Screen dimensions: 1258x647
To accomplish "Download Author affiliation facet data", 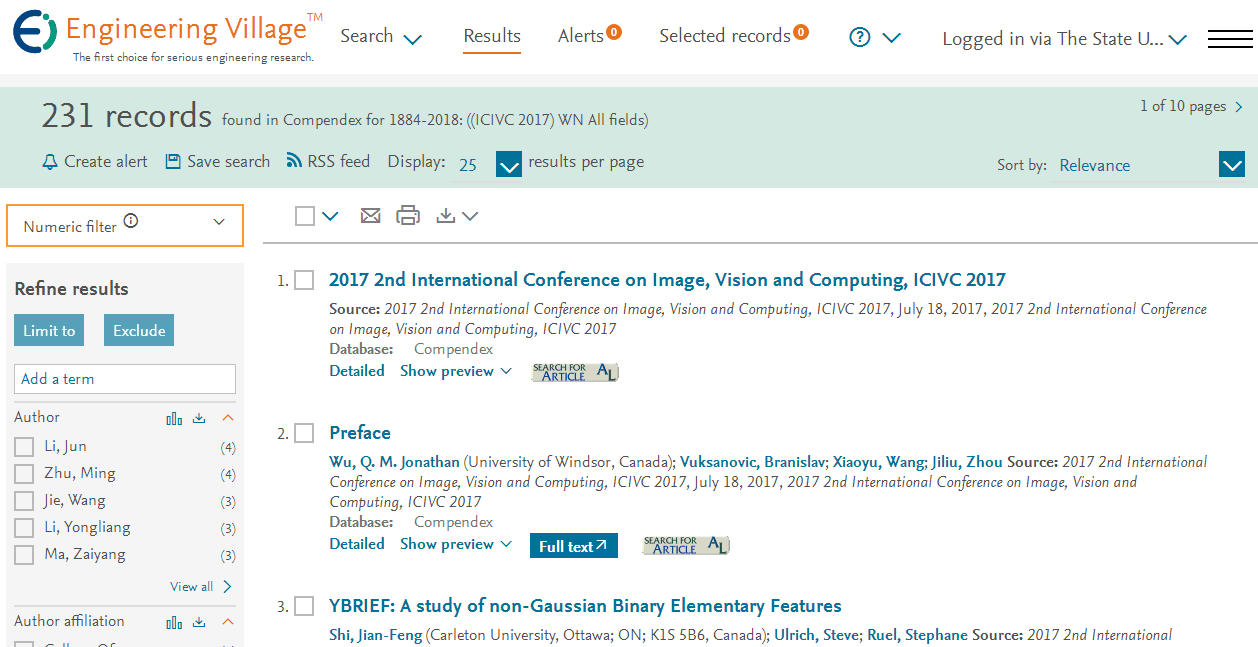I will (199, 622).
